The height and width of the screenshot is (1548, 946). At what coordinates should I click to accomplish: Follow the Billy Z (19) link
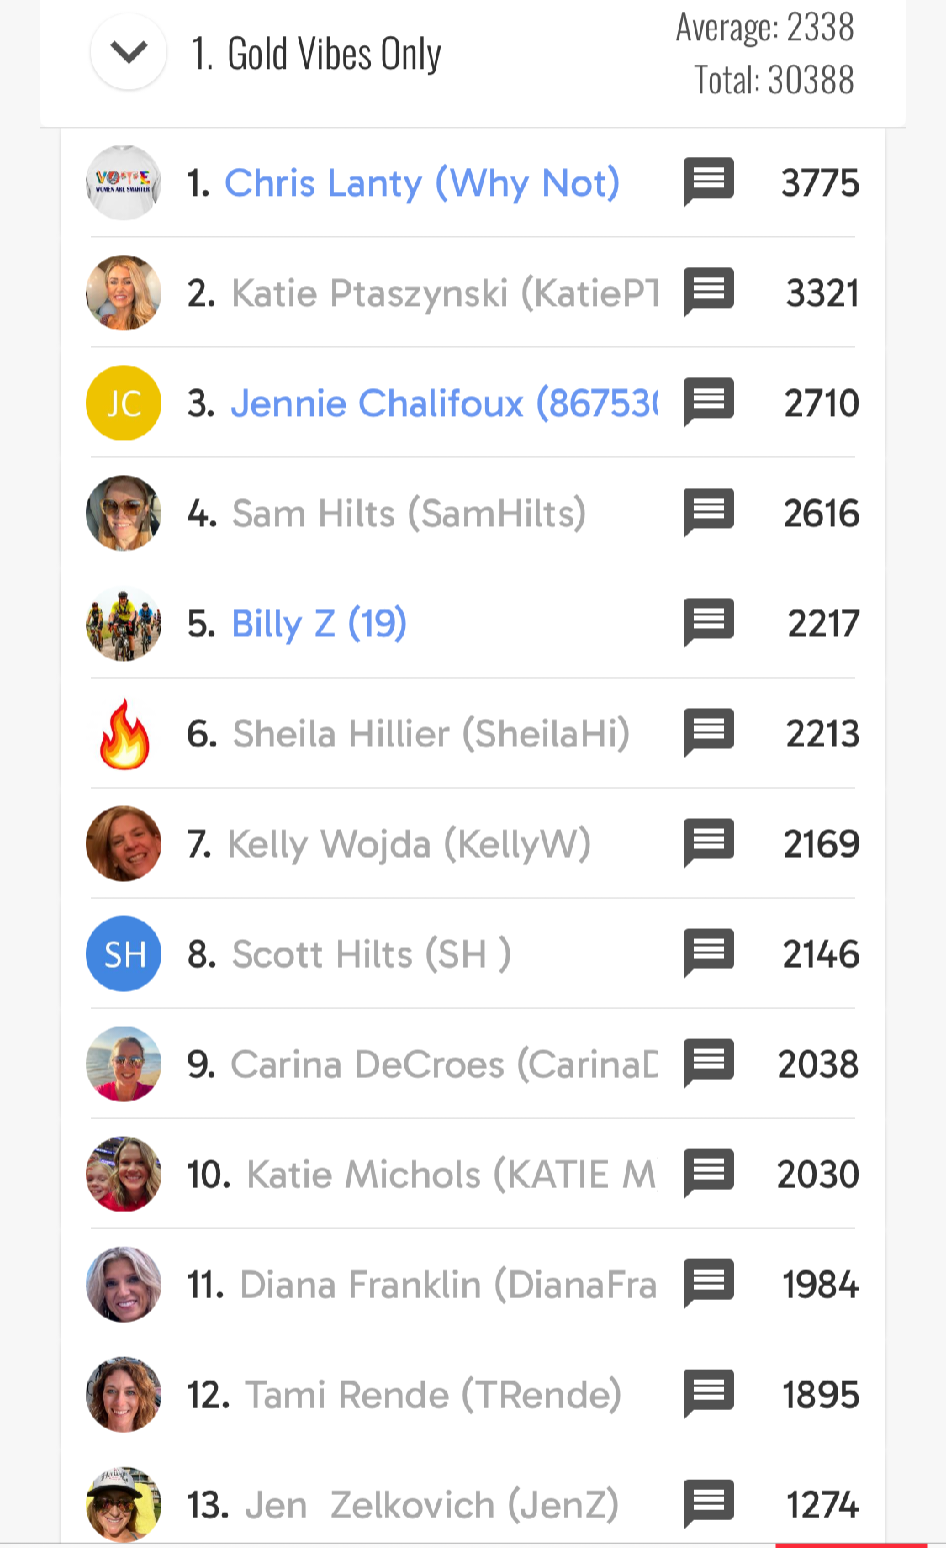click(x=318, y=623)
